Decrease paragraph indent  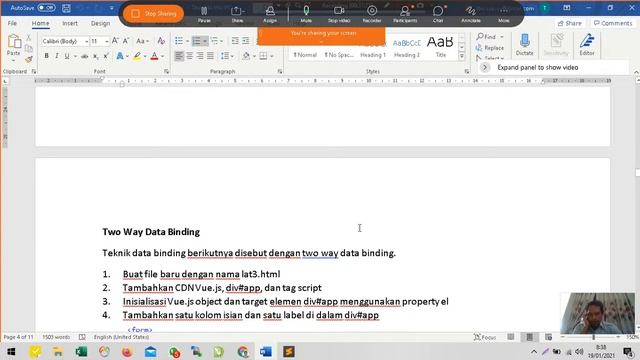[235, 41]
